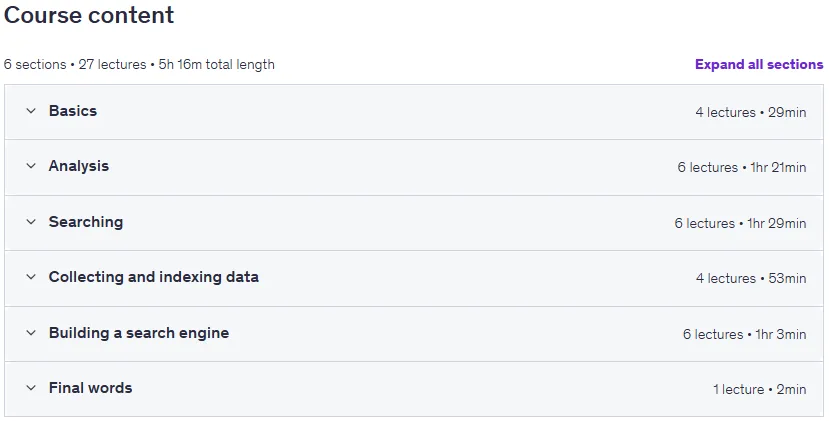829x421 pixels.
Task: Select the Final words section title
Action: [x=90, y=388]
